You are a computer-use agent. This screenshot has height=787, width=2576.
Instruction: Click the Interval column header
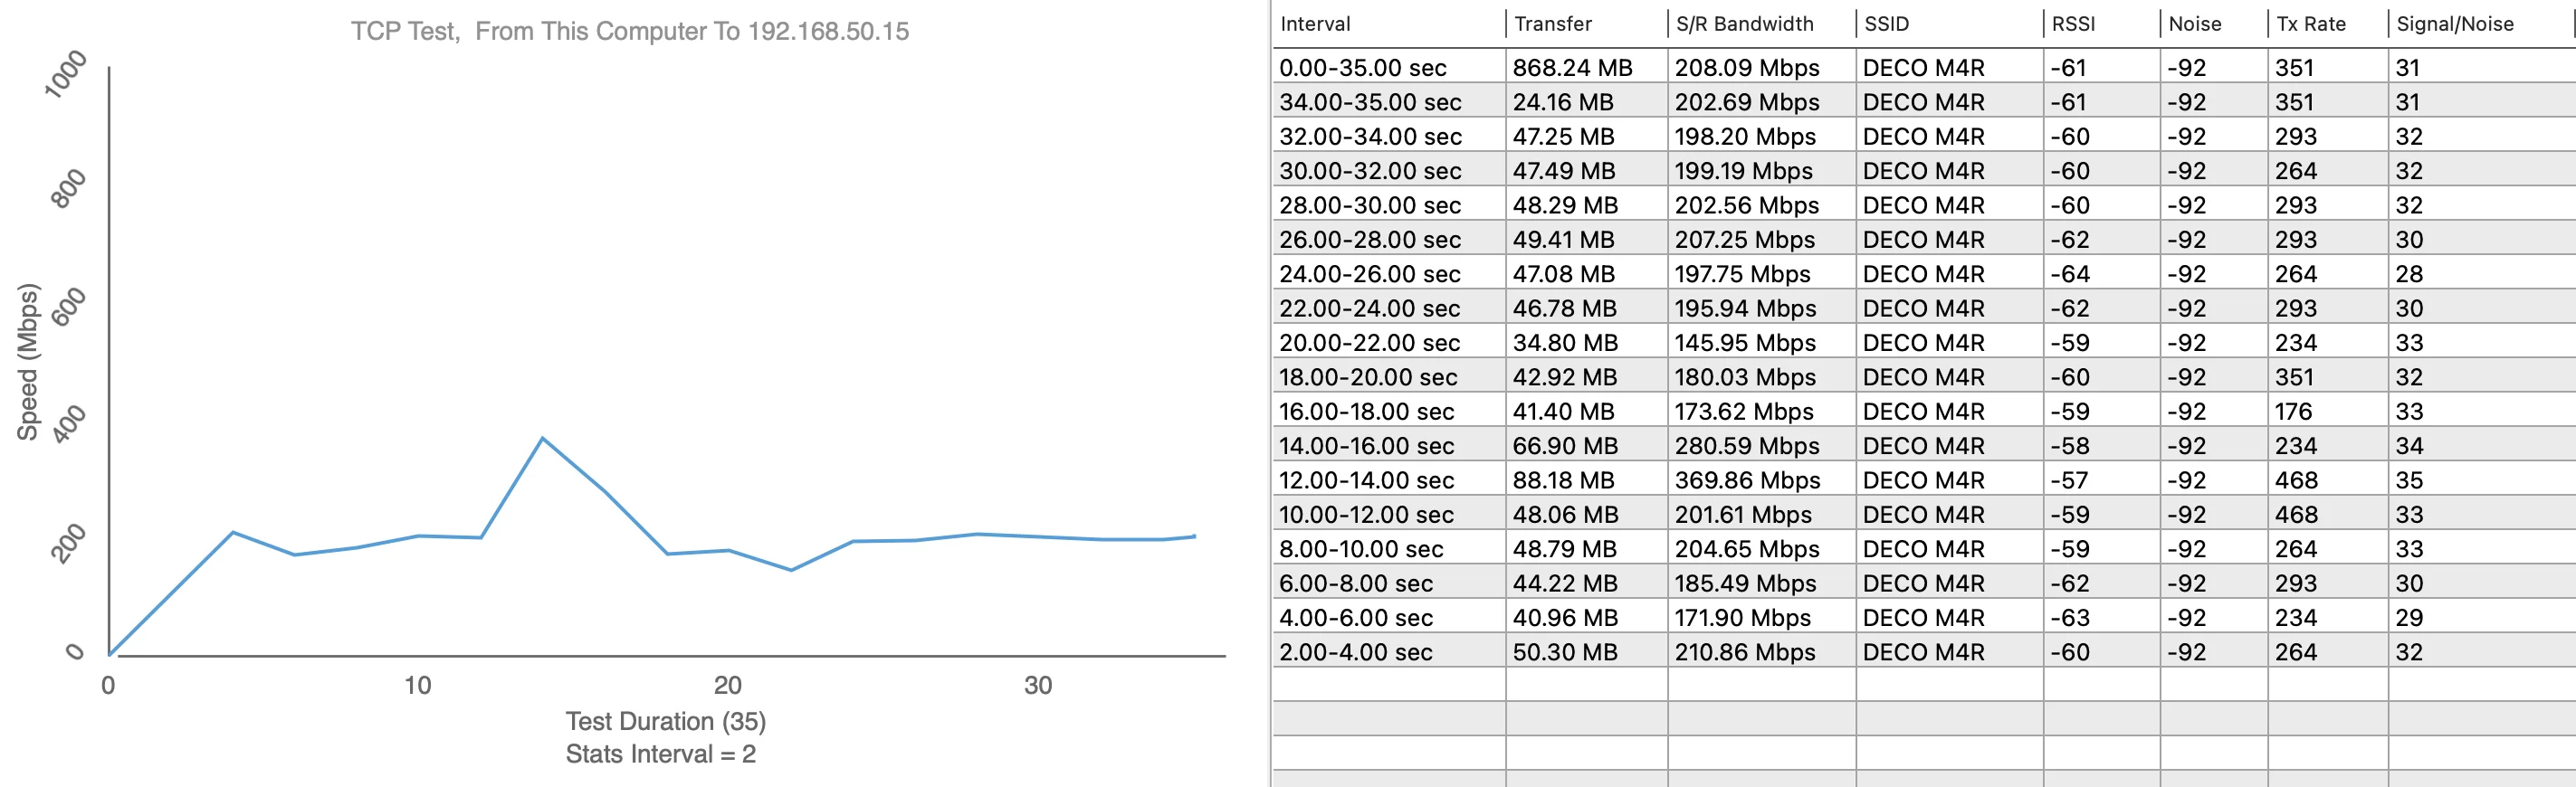[1315, 24]
